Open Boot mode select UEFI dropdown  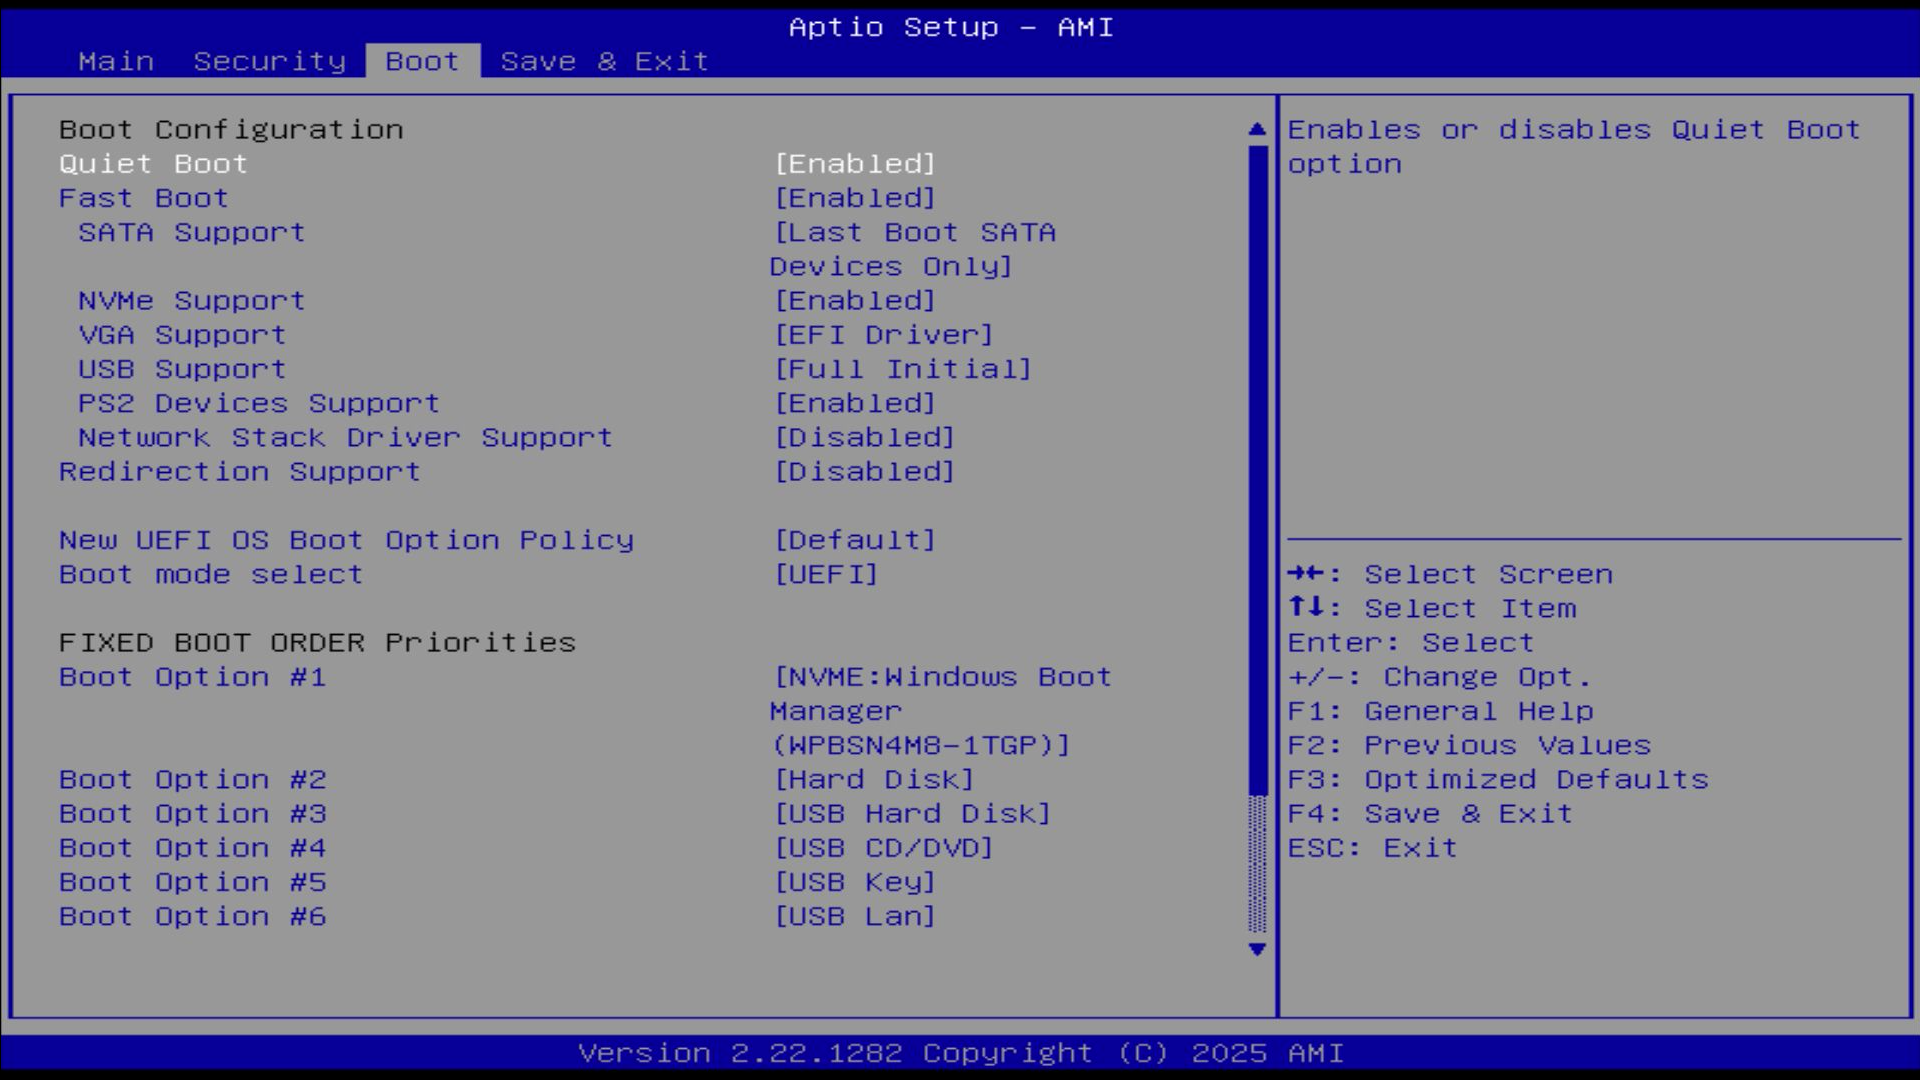click(x=826, y=574)
